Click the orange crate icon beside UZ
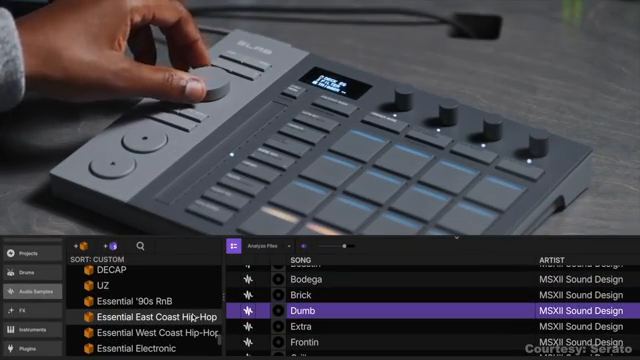 pos(89,286)
